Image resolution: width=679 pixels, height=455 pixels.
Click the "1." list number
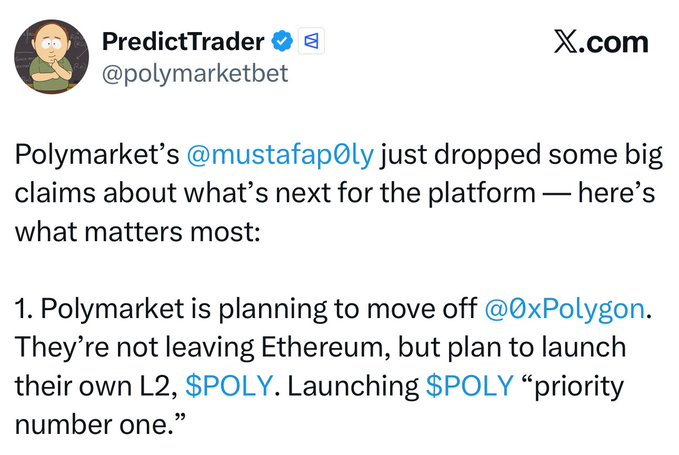23,308
